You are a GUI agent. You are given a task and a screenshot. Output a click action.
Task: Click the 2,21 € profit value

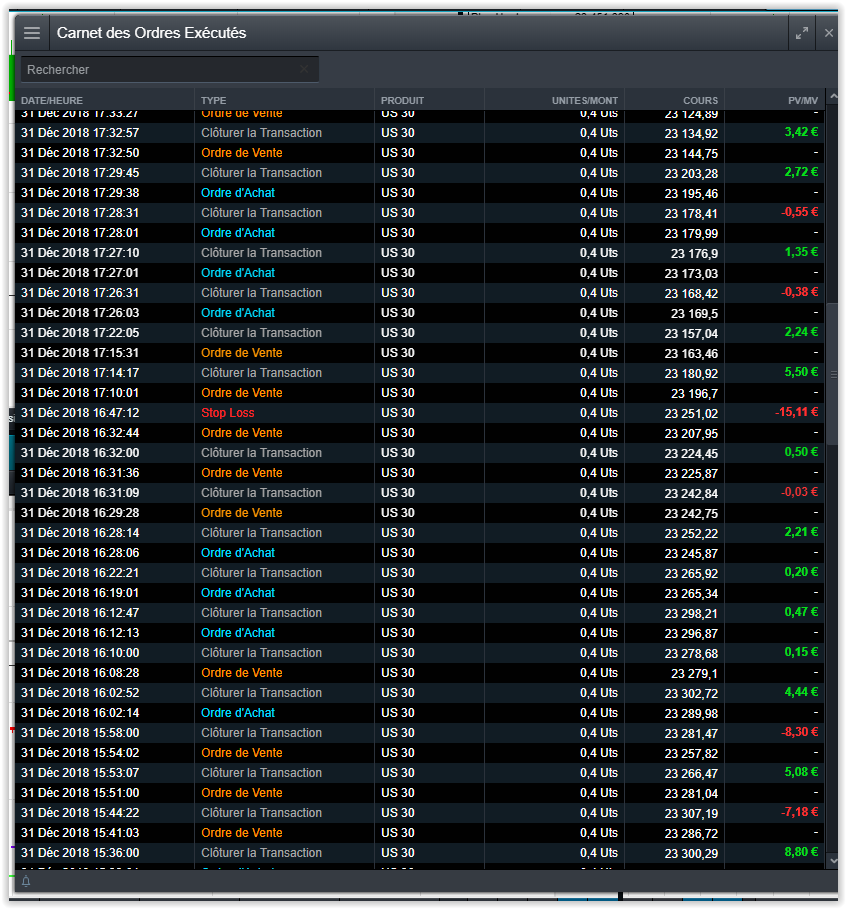[x=801, y=532]
